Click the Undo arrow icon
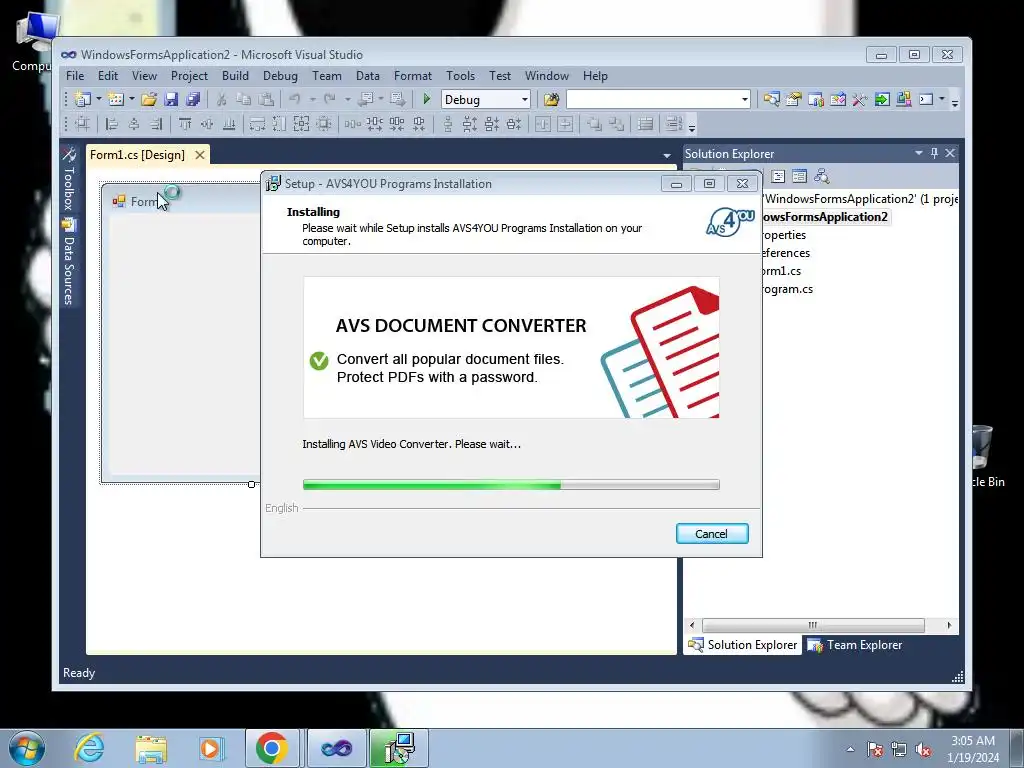 coord(295,99)
